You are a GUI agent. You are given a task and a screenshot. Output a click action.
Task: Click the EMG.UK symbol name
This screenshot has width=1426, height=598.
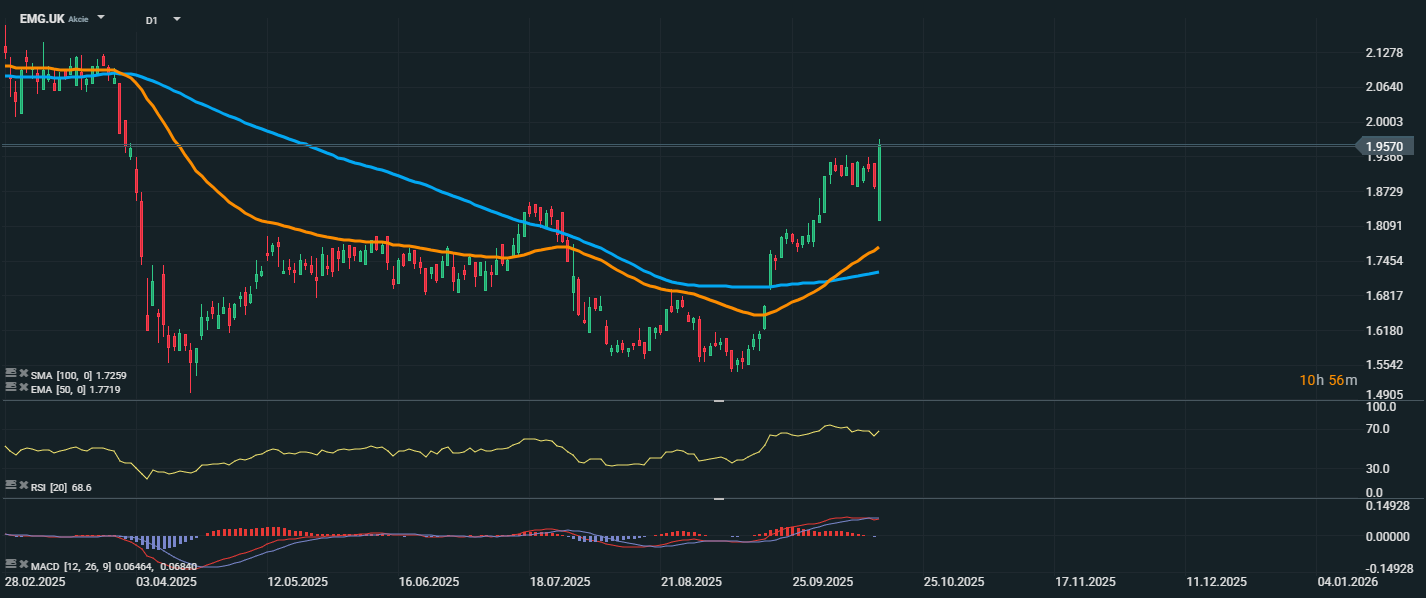click(x=41, y=19)
